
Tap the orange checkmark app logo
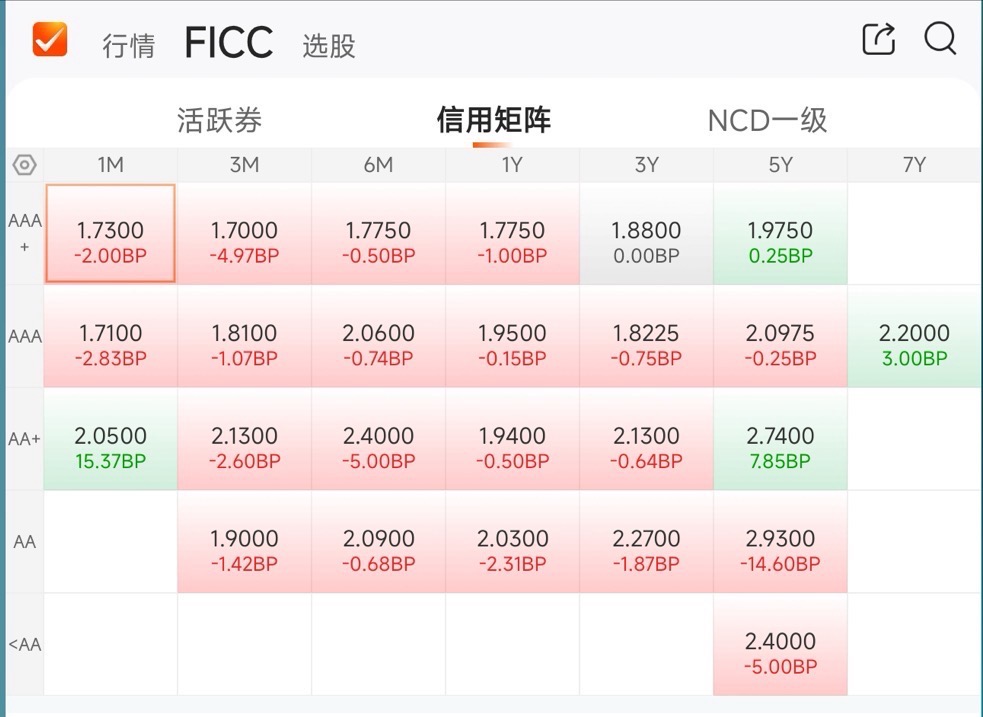coord(50,39)
